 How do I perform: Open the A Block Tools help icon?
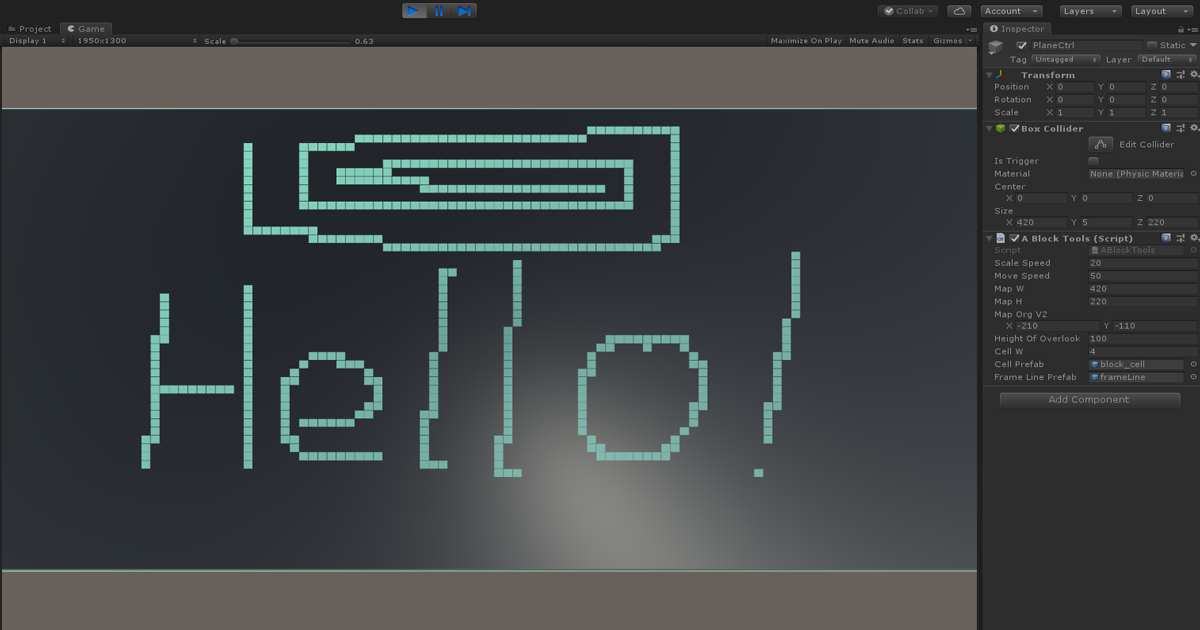click(1166, 238)
